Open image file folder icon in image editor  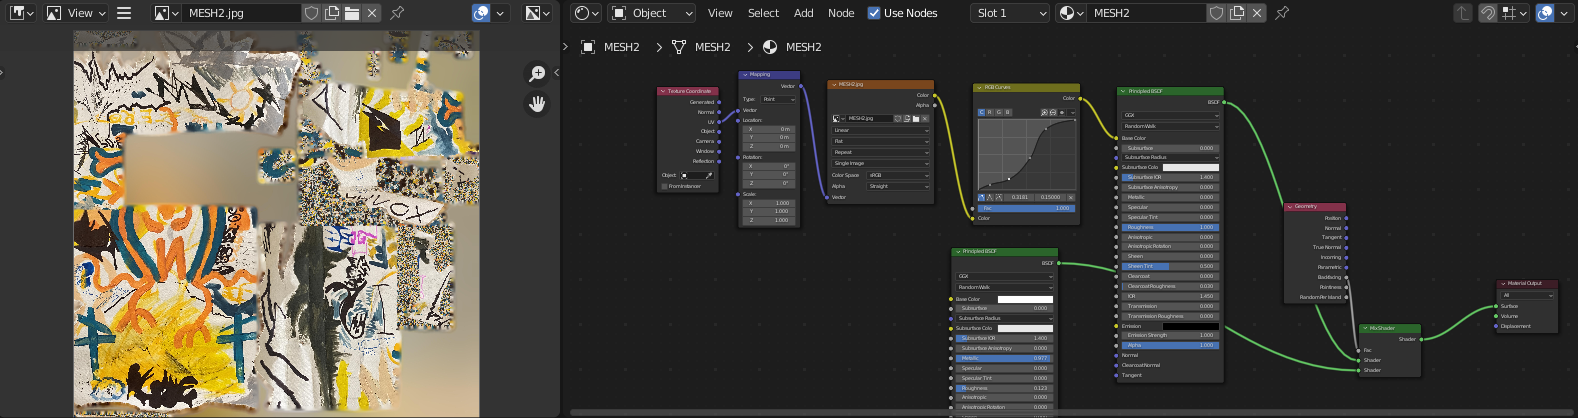click(351, 13)
